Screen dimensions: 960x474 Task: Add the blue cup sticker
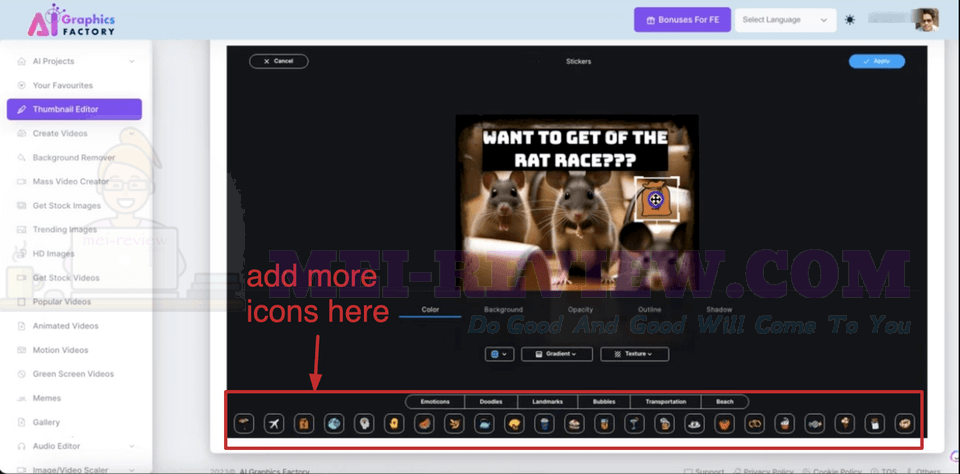coord(544,423)
